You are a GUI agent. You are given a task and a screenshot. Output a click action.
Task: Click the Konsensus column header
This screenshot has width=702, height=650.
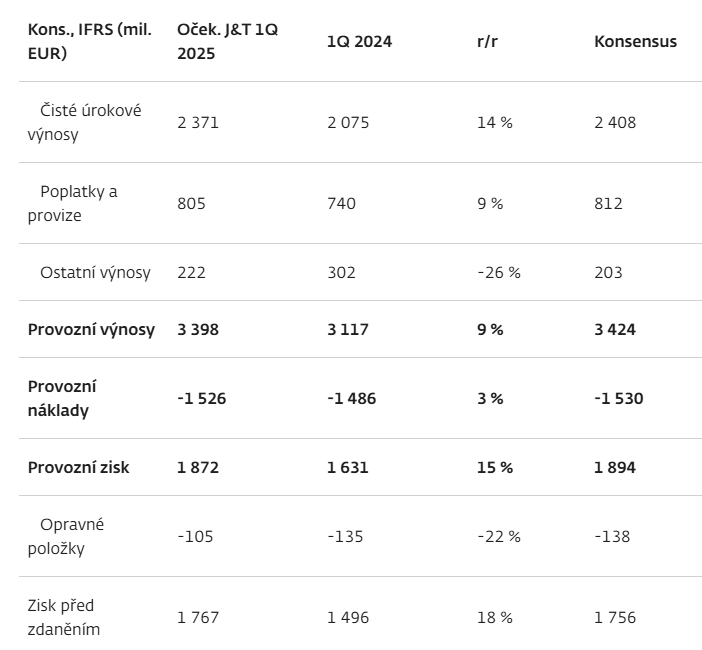pos(635,41)
